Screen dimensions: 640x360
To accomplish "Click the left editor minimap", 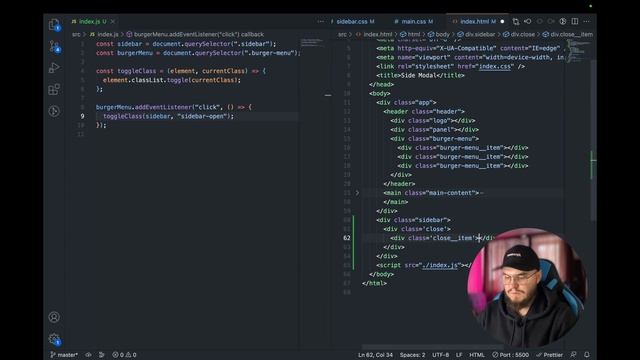I will coord(313,42).
